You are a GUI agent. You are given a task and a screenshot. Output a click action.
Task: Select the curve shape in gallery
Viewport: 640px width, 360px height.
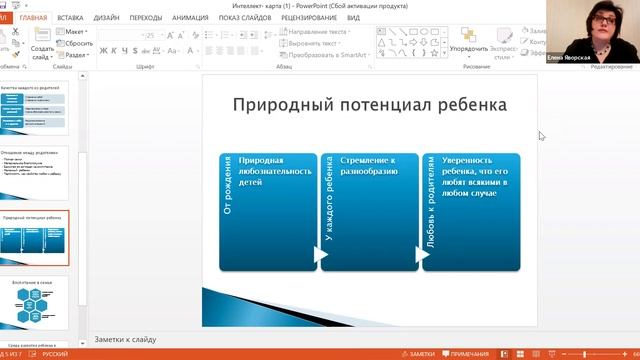[x=402, y=53]
